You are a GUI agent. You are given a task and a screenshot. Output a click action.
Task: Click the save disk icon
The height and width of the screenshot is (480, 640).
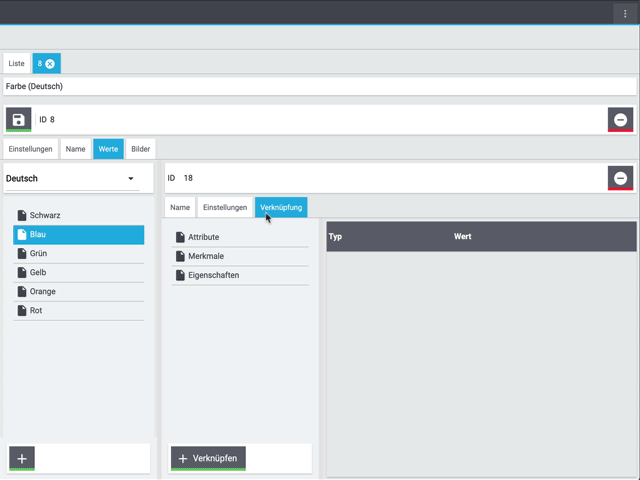click(x=18, y=120)
